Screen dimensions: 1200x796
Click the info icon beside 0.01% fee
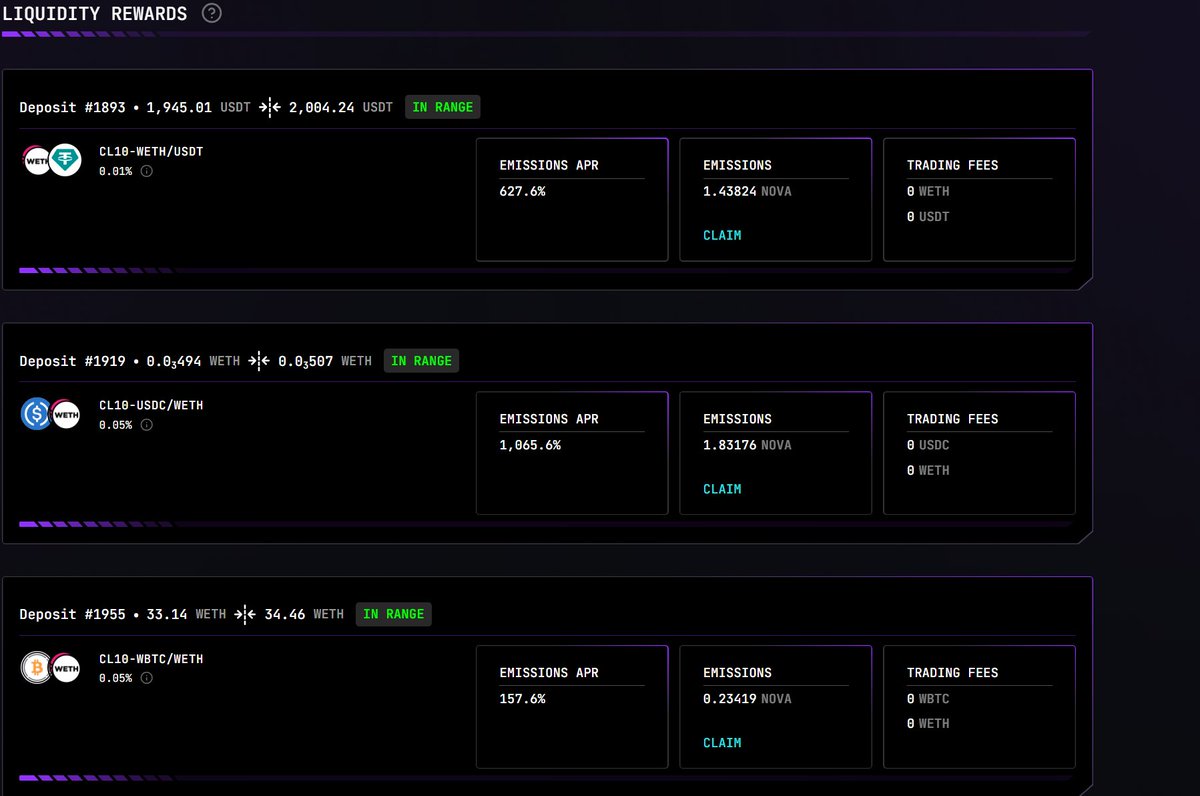click(x=147, y=171)
